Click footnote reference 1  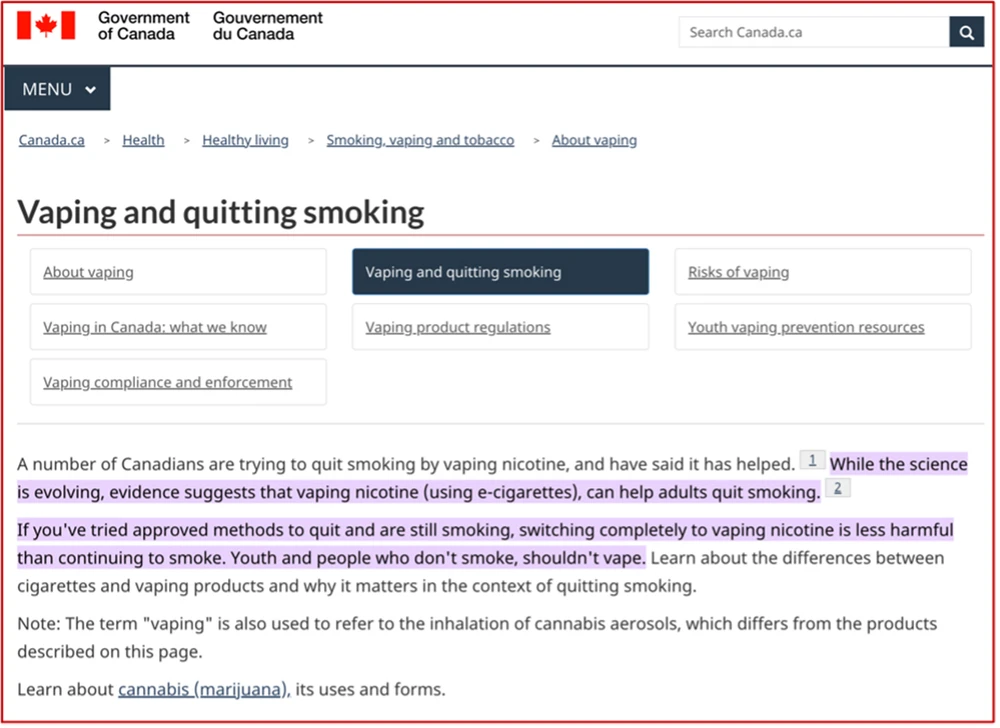point(812,460)
